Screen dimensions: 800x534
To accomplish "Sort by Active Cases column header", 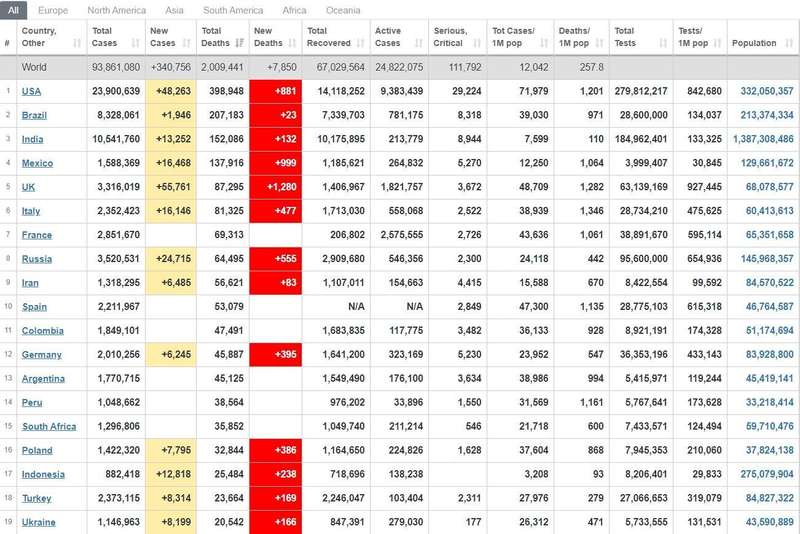I will point(388,37).
